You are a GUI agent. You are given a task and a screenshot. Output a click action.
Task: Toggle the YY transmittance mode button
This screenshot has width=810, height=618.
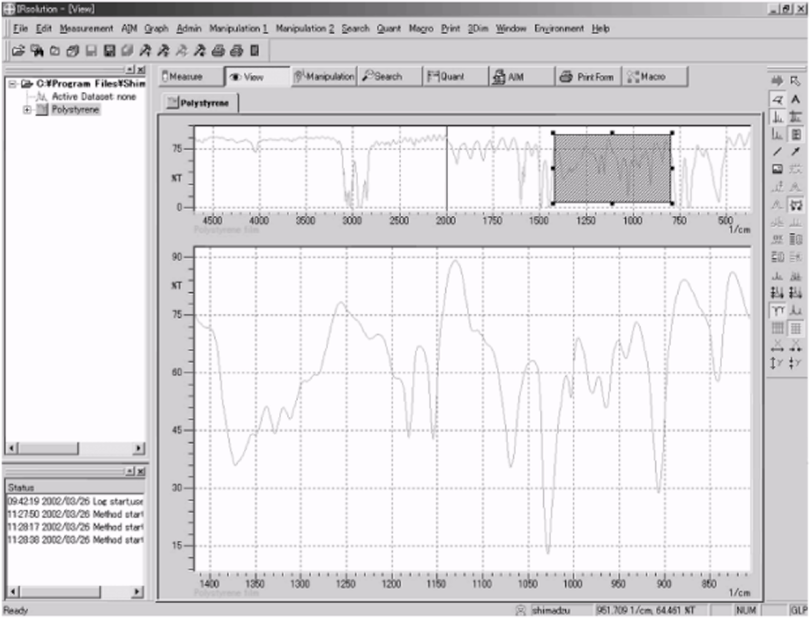[777, 310]
